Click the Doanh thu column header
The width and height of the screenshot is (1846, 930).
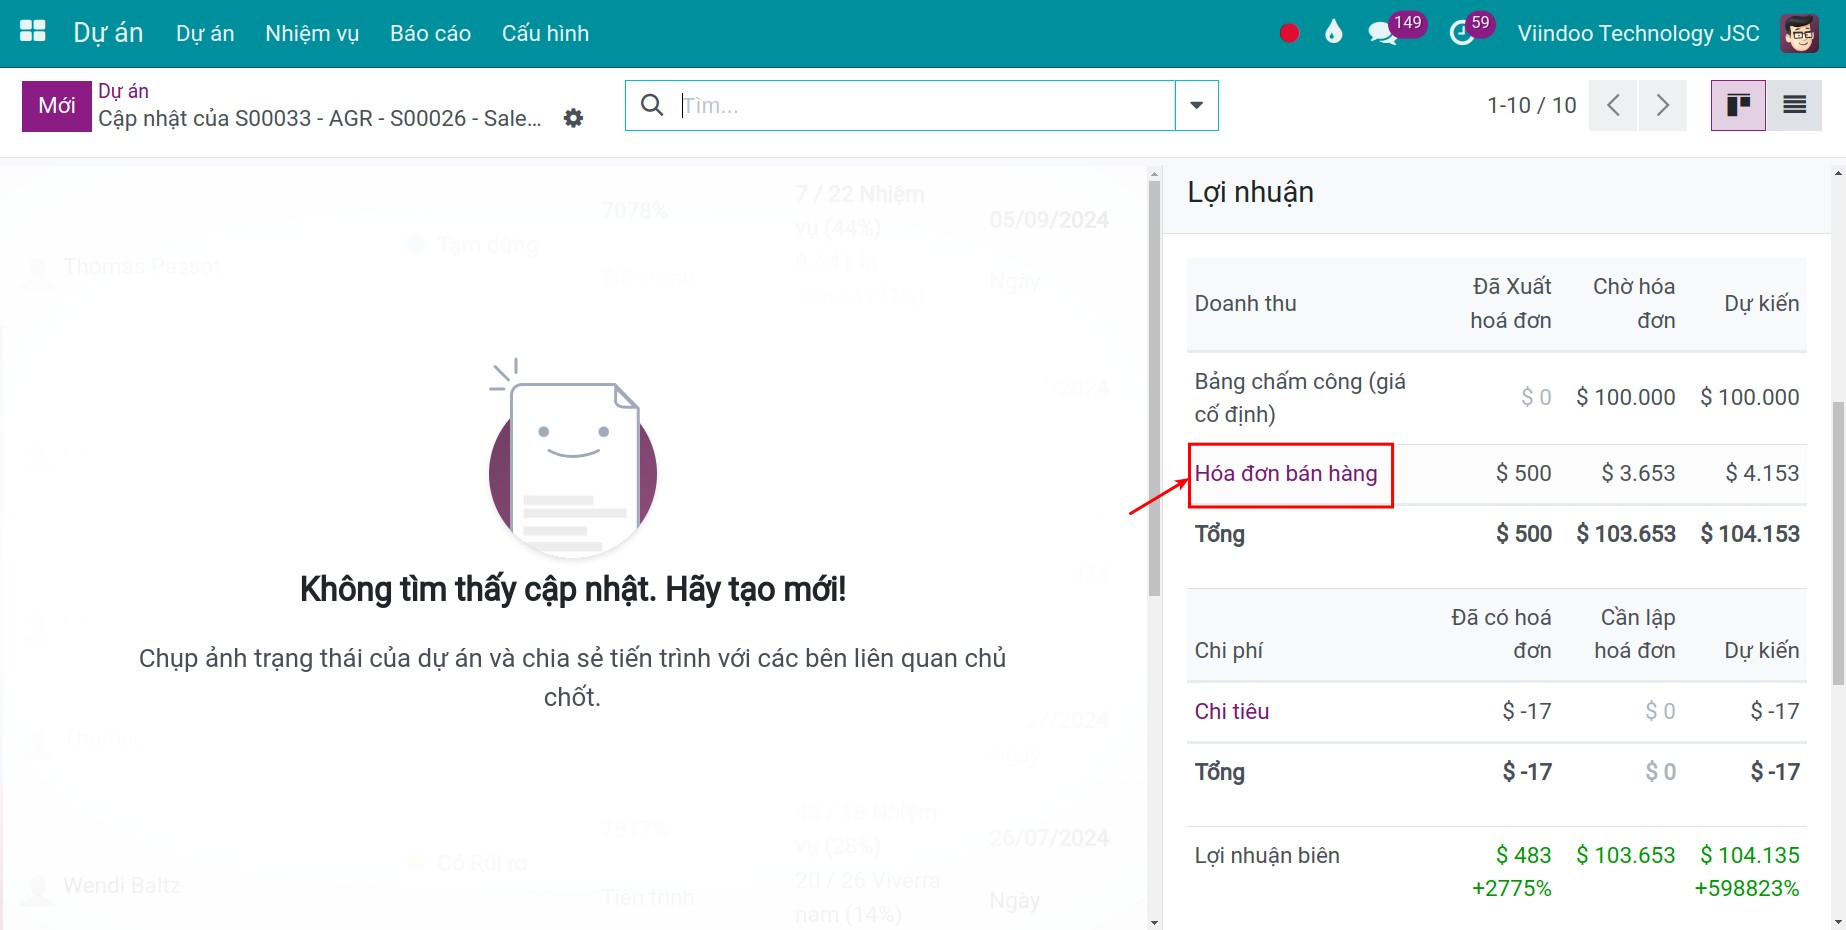(x=1245, y=303)
